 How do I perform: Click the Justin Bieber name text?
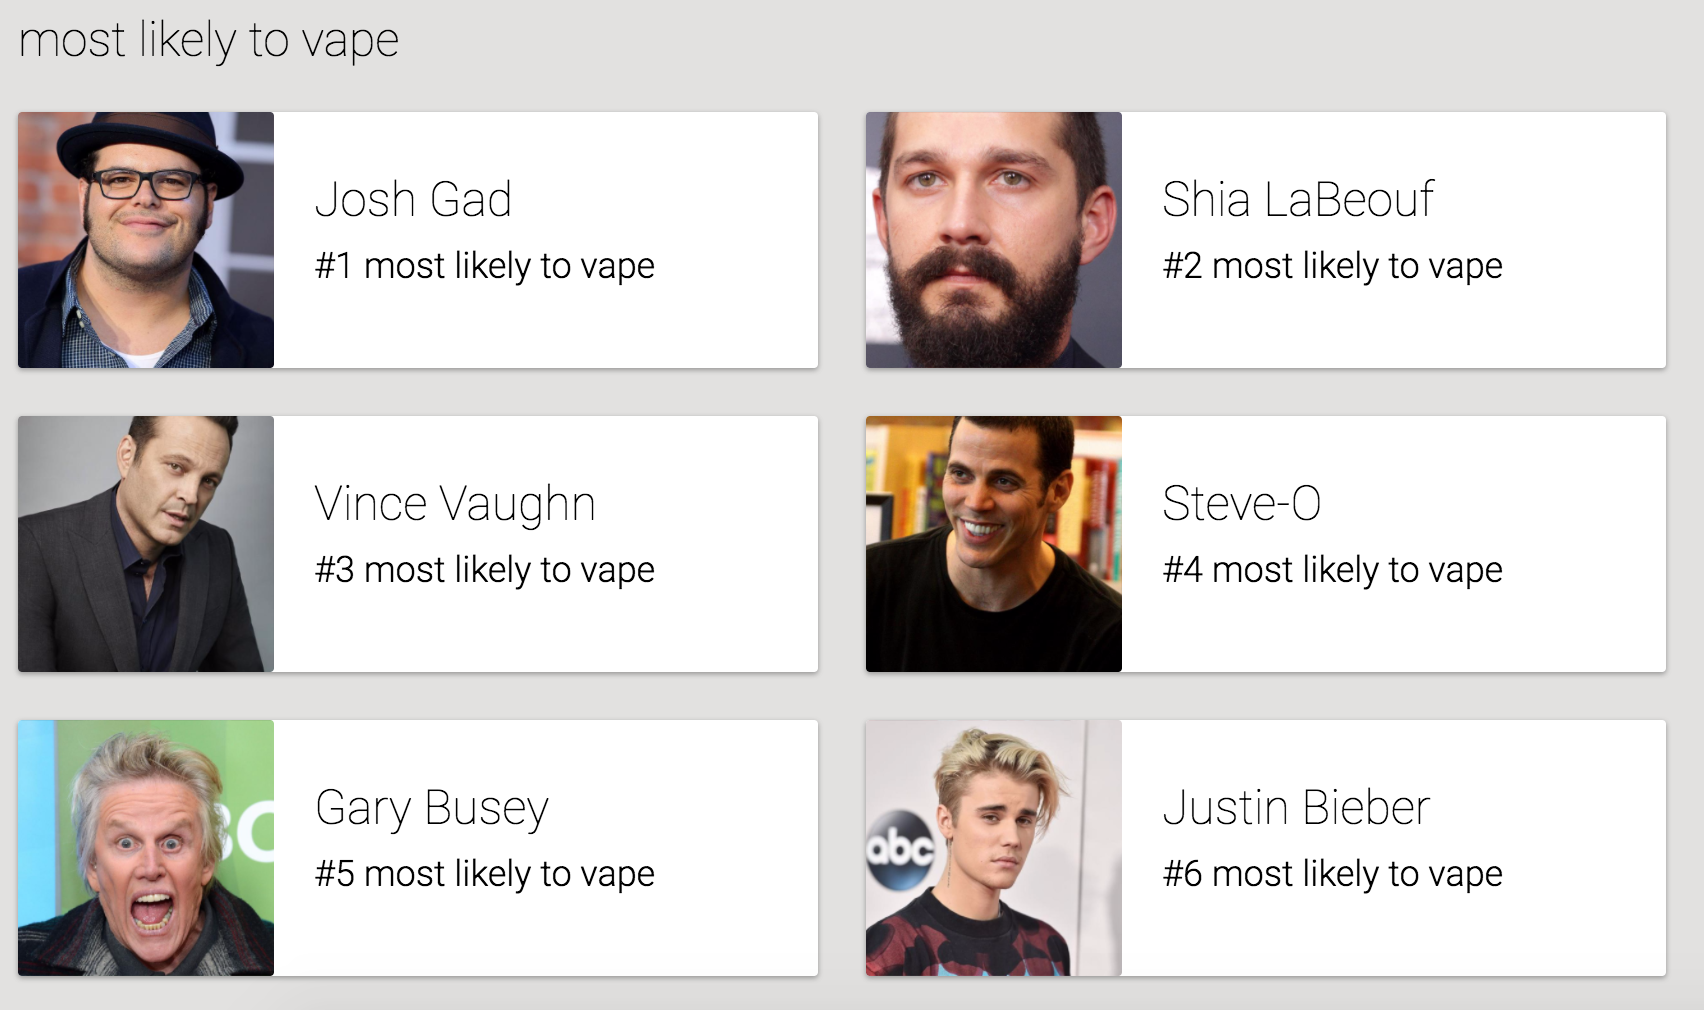1296,807
